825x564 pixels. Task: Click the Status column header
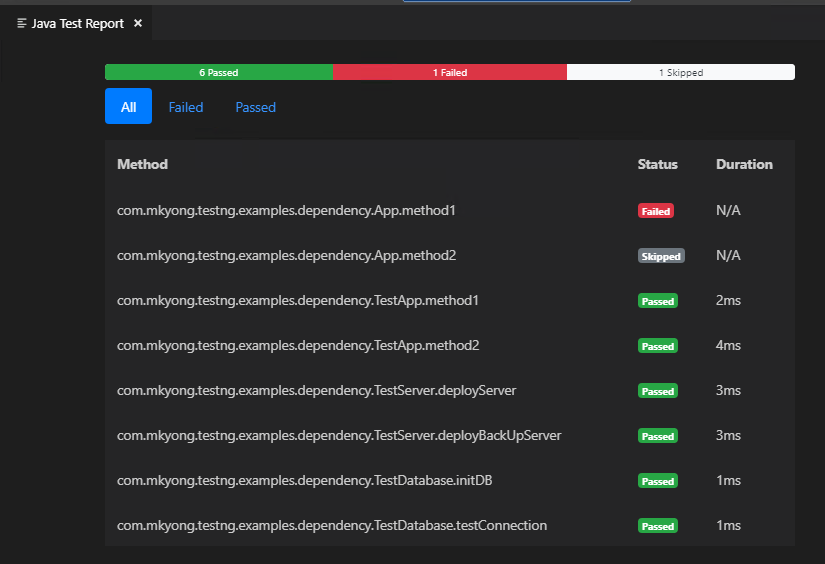pos(658,164)
